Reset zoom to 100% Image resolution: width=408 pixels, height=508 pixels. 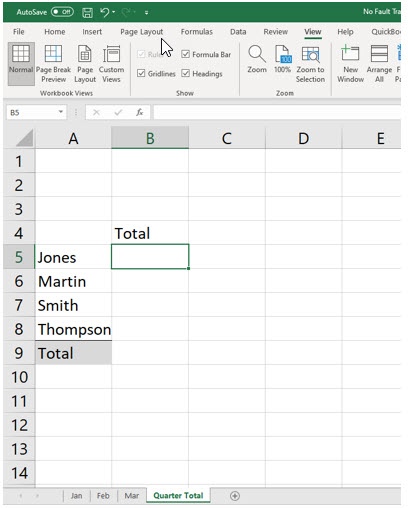tap(283, 59)
